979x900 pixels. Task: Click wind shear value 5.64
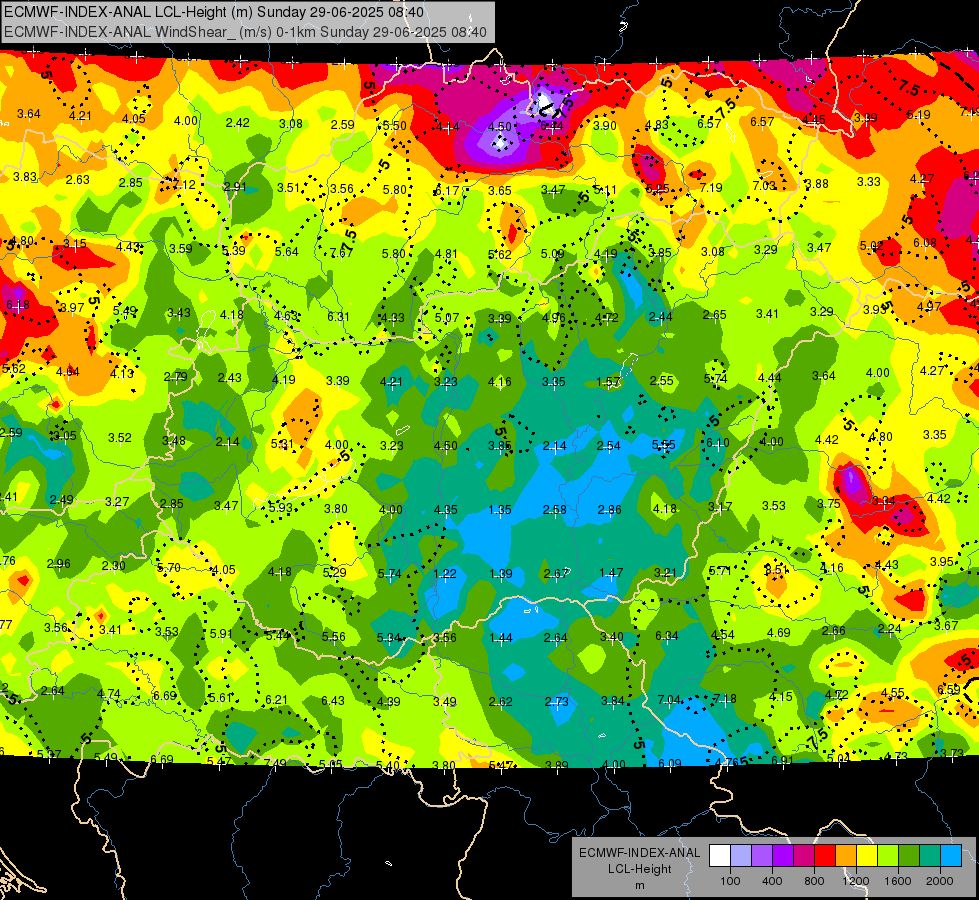point(287,252)
